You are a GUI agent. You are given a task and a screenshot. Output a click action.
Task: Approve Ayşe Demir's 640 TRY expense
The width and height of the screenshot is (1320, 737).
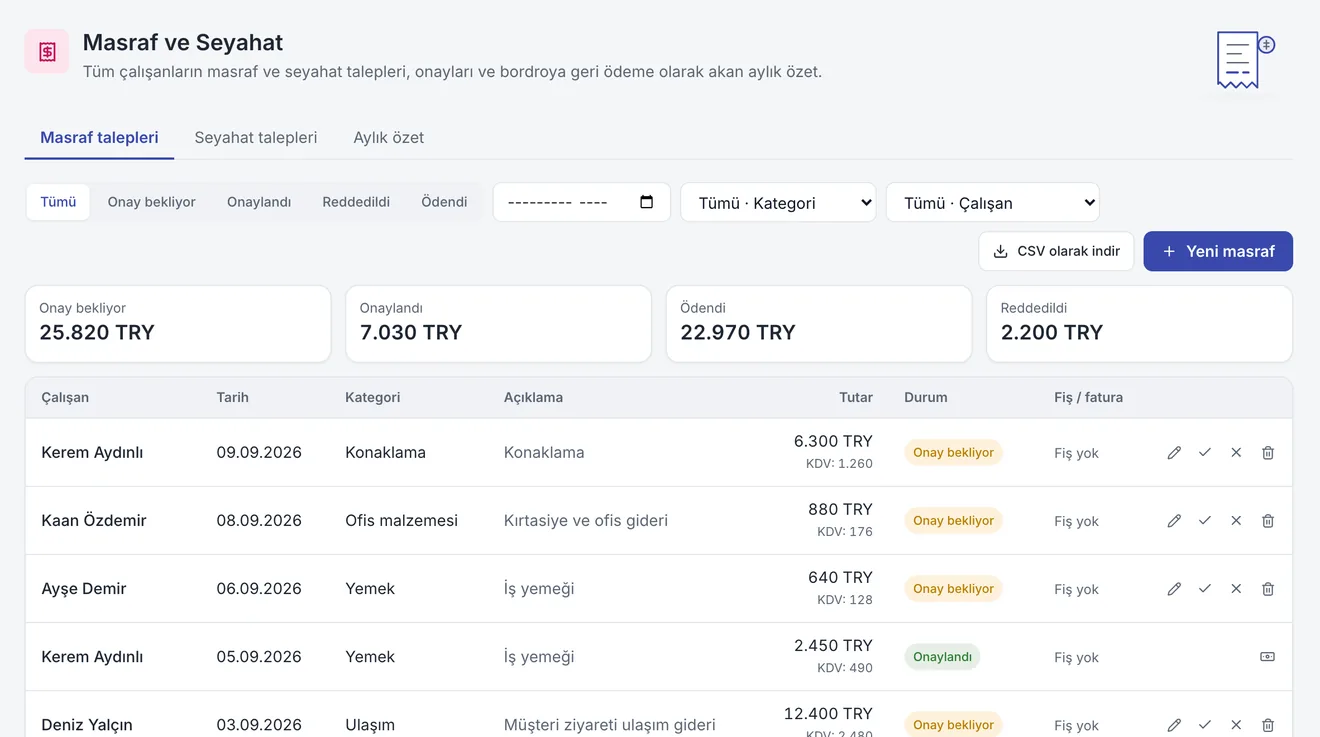[1205, 589]
